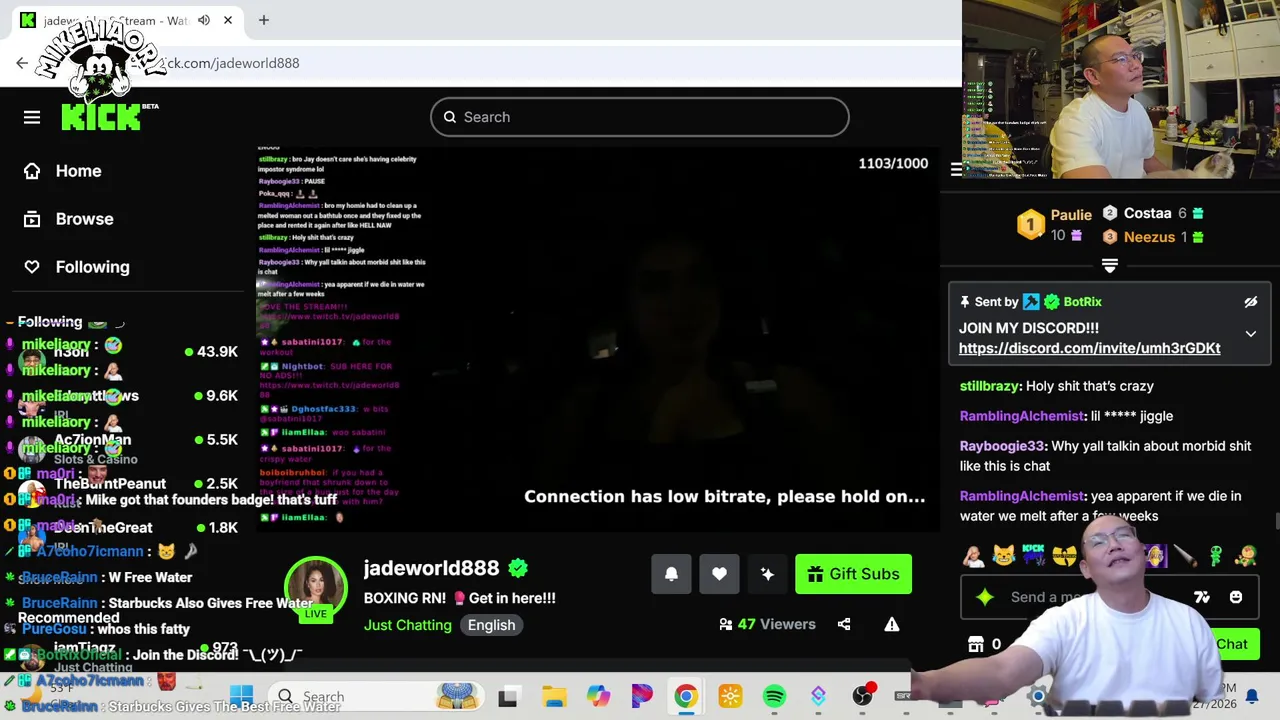The width and height of the screenshot is (1280, 720).
Task: Open Spotify from the taskbar
Action: coord(774,696)
